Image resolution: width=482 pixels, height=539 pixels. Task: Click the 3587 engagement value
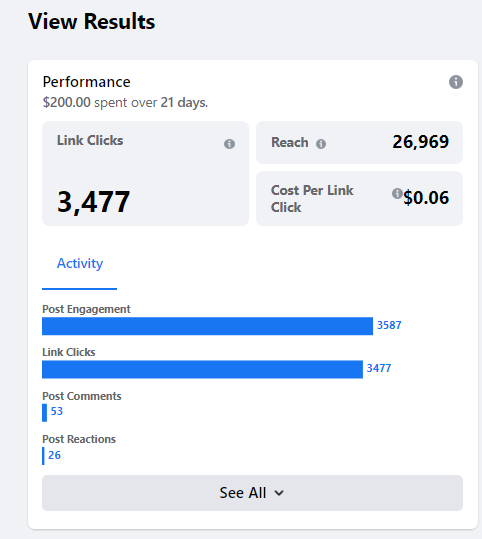point(389,325)
